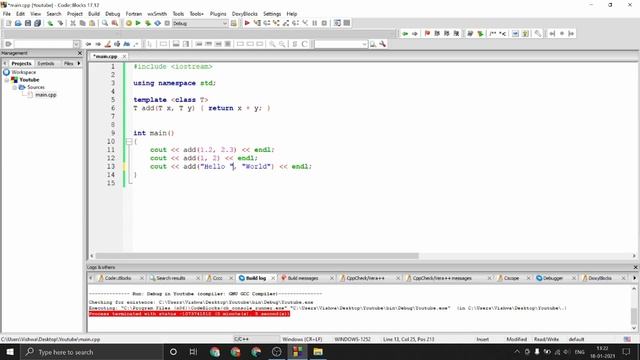Click the Run to cursor debugger icon
640x360 pixels.
pyautogui.click(x=257, y=23)
